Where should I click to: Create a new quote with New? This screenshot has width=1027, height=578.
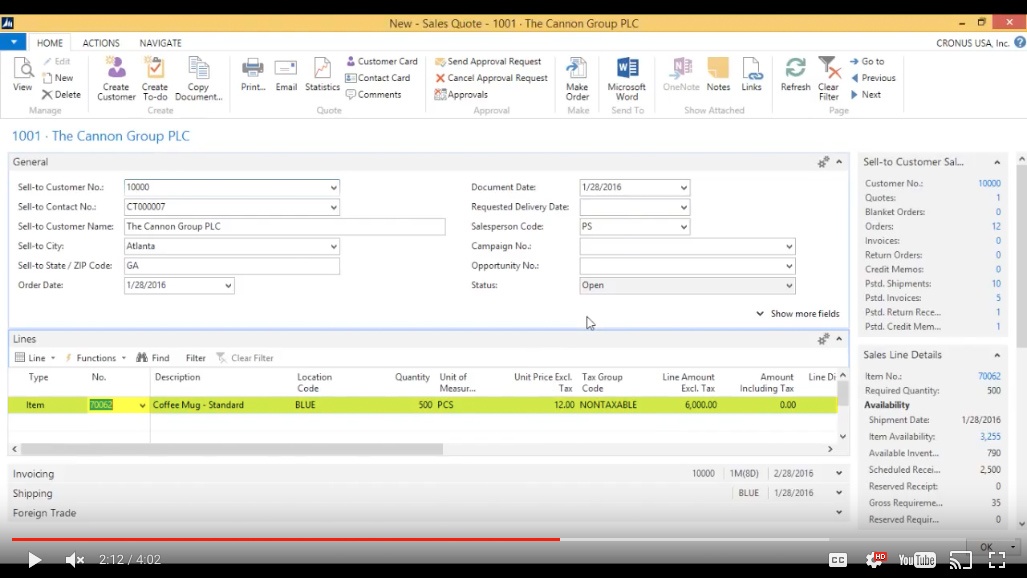pos(58,77)
